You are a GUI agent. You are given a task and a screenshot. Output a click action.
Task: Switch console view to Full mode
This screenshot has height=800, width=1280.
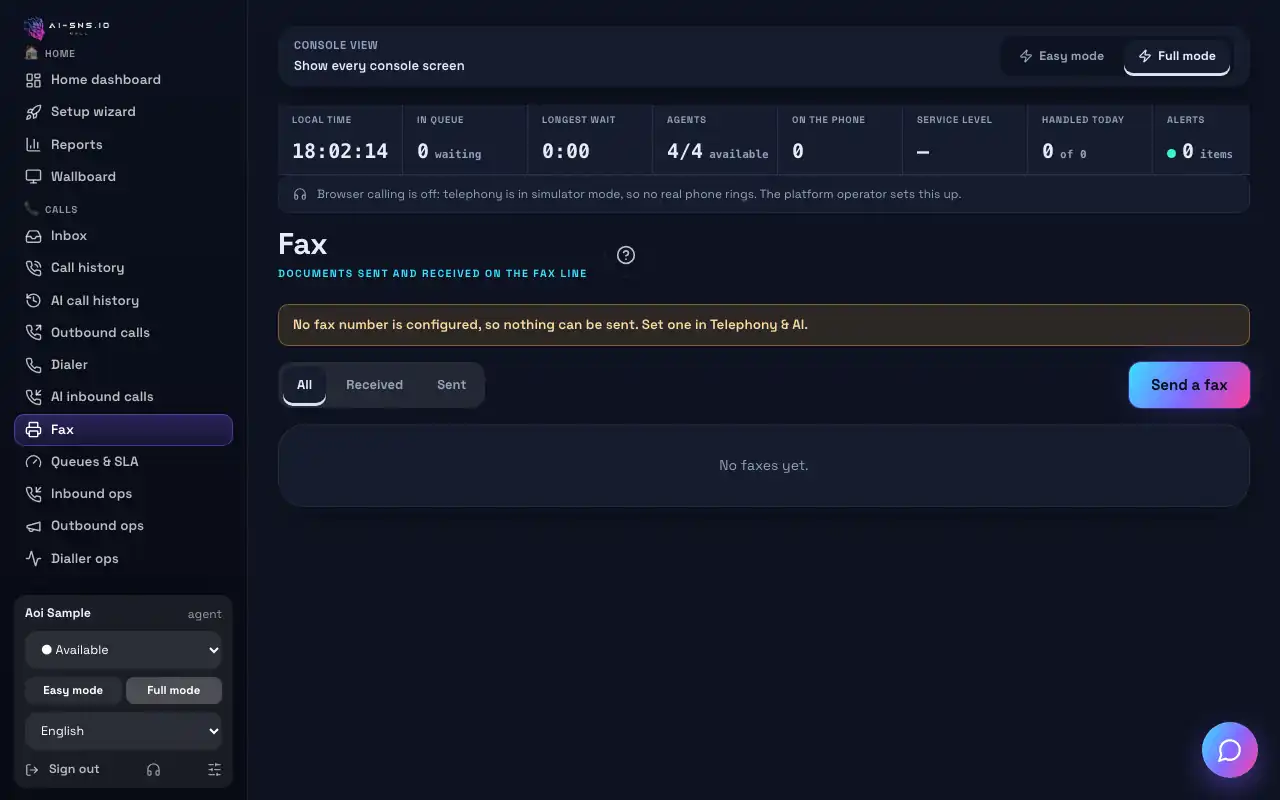1177,56
